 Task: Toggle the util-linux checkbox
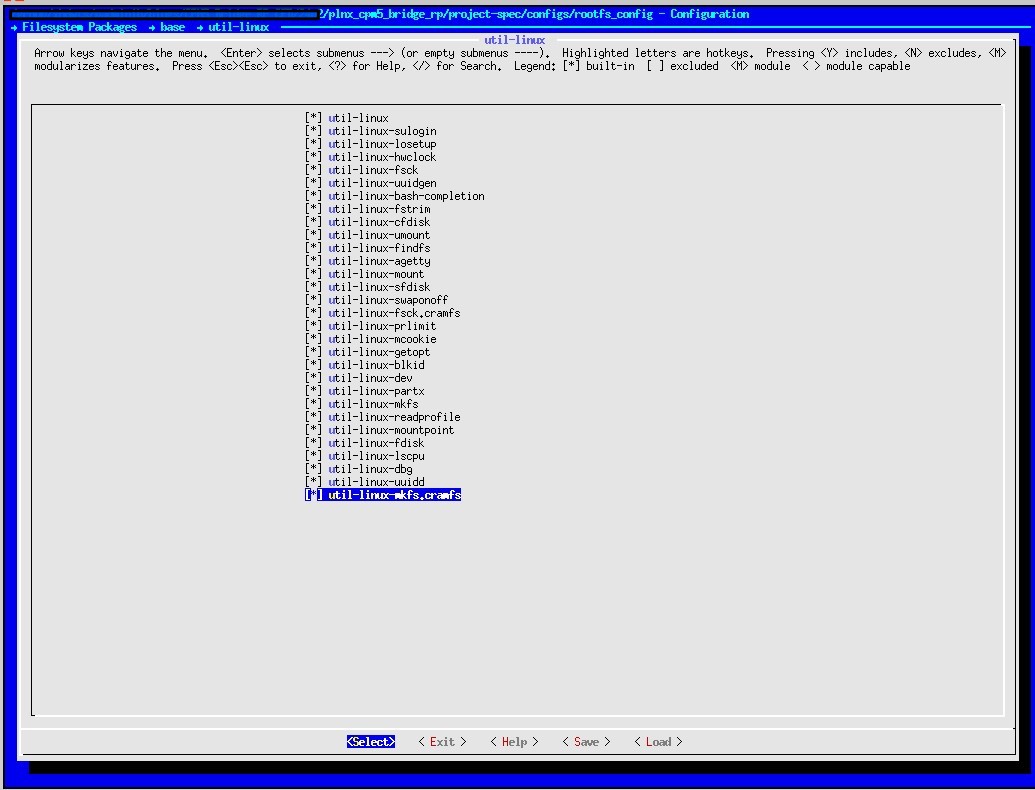coord(314,118)
